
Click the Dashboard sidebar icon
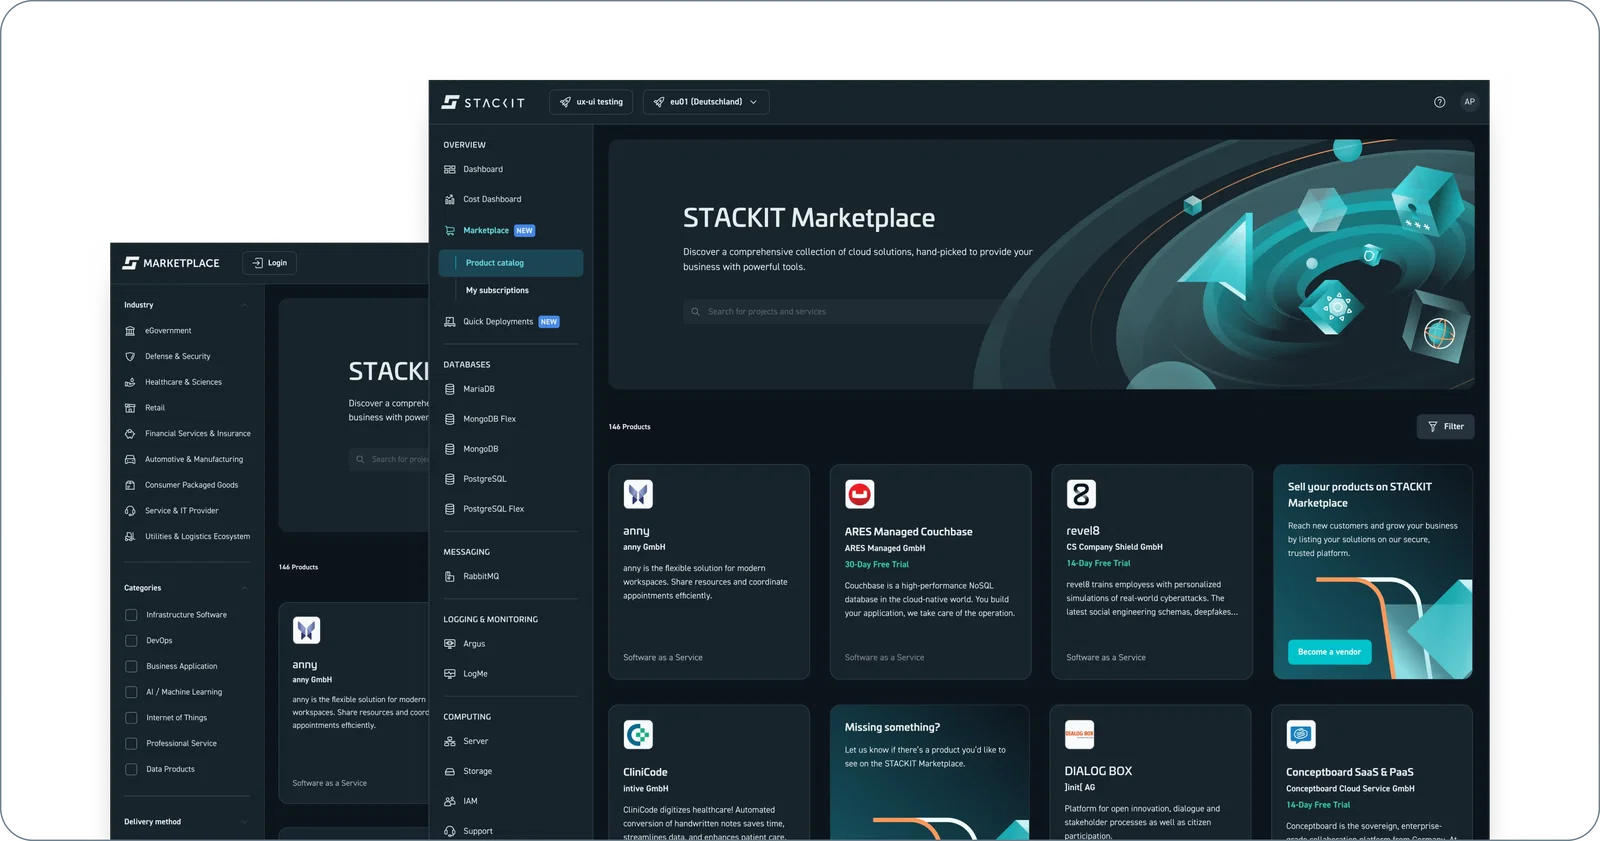[x=450, y=169]
